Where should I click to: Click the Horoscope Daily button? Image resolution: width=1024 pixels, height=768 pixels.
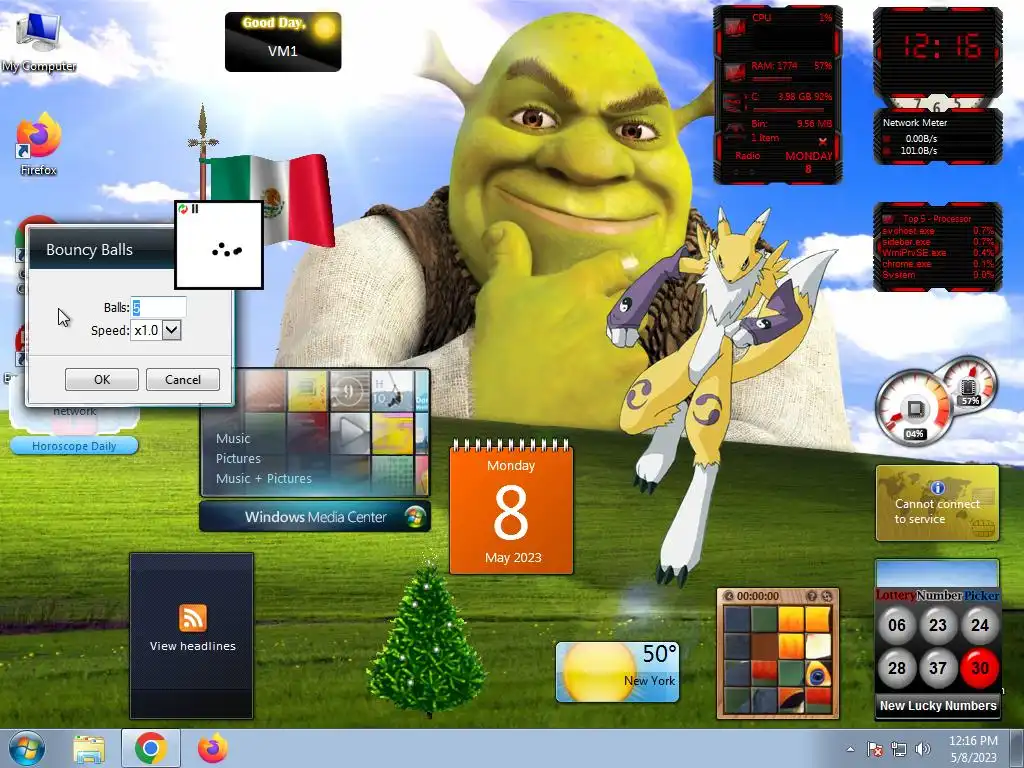pyautogui.click(x=74, y=446)
